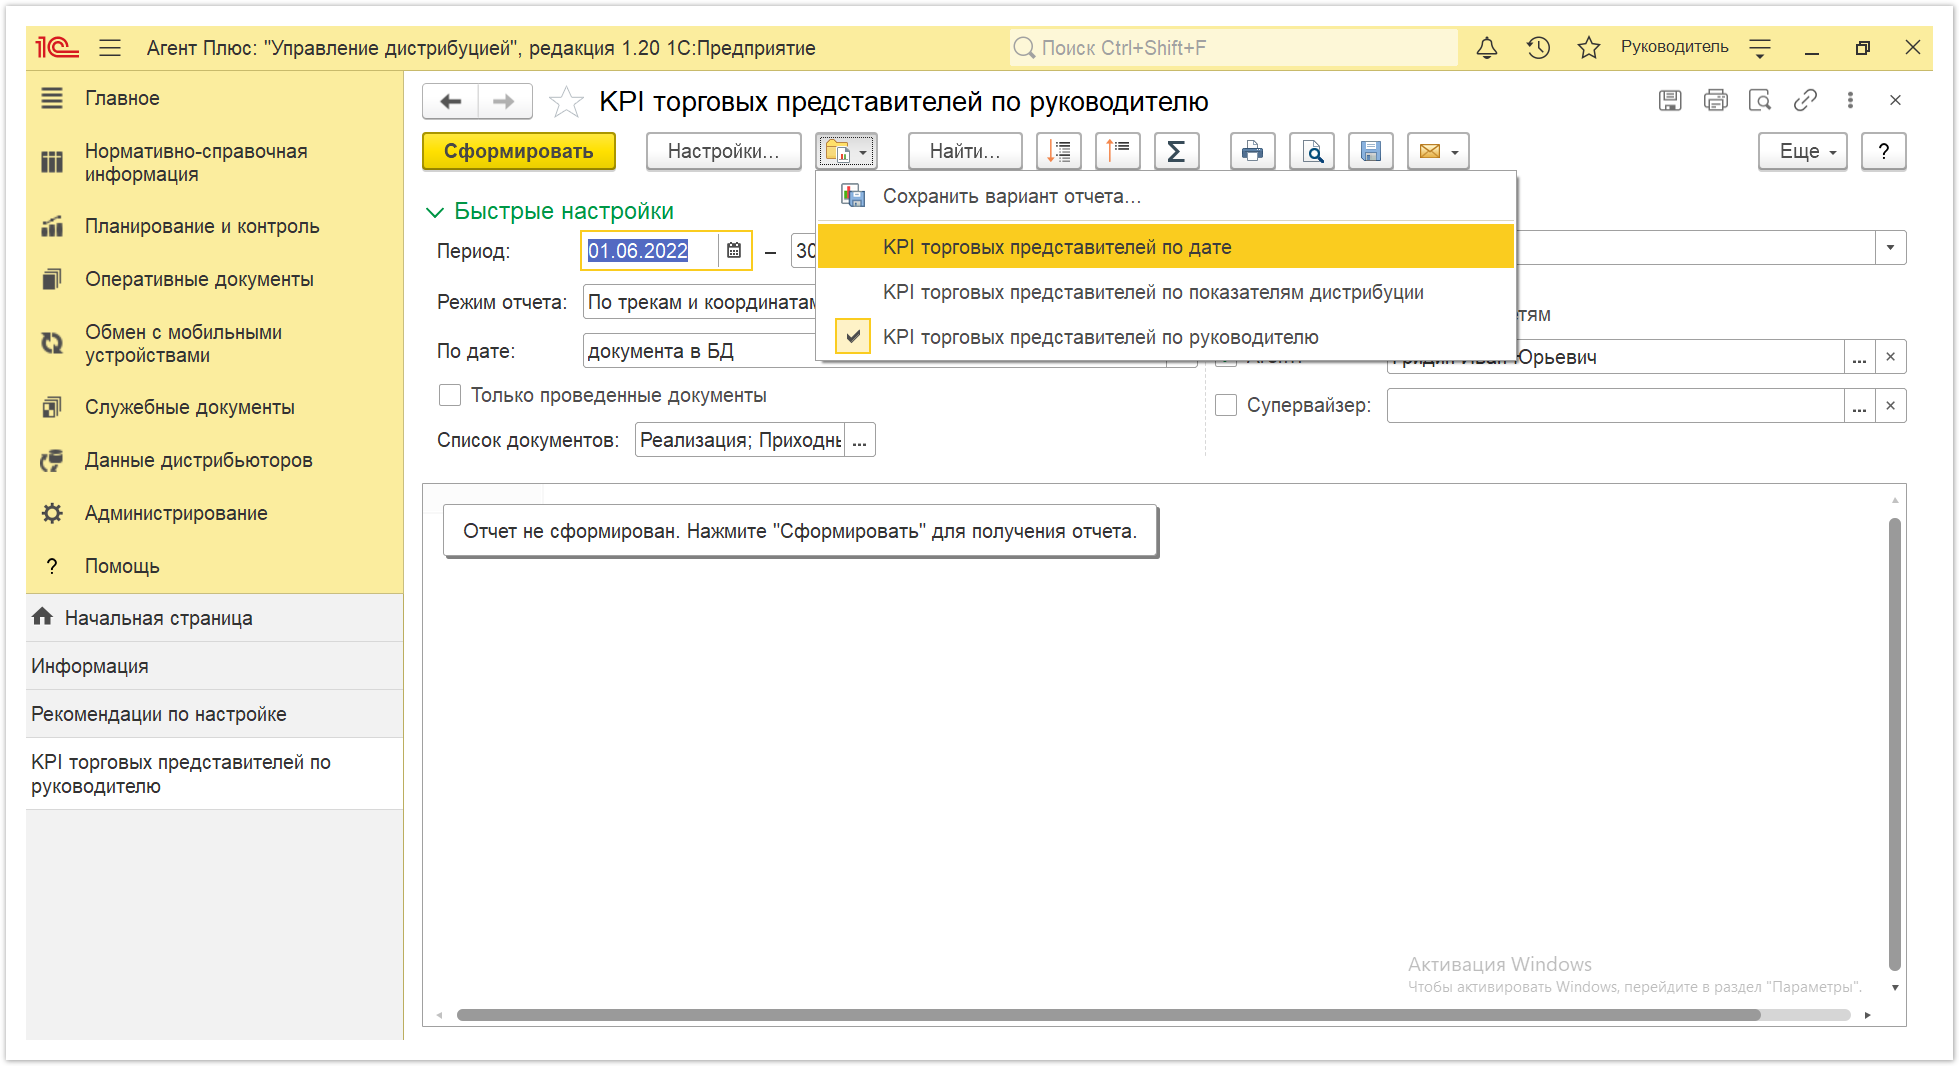Open Служебные документы section
Viewport: 1959px width, 1066px height.
(x=214, y=407)
